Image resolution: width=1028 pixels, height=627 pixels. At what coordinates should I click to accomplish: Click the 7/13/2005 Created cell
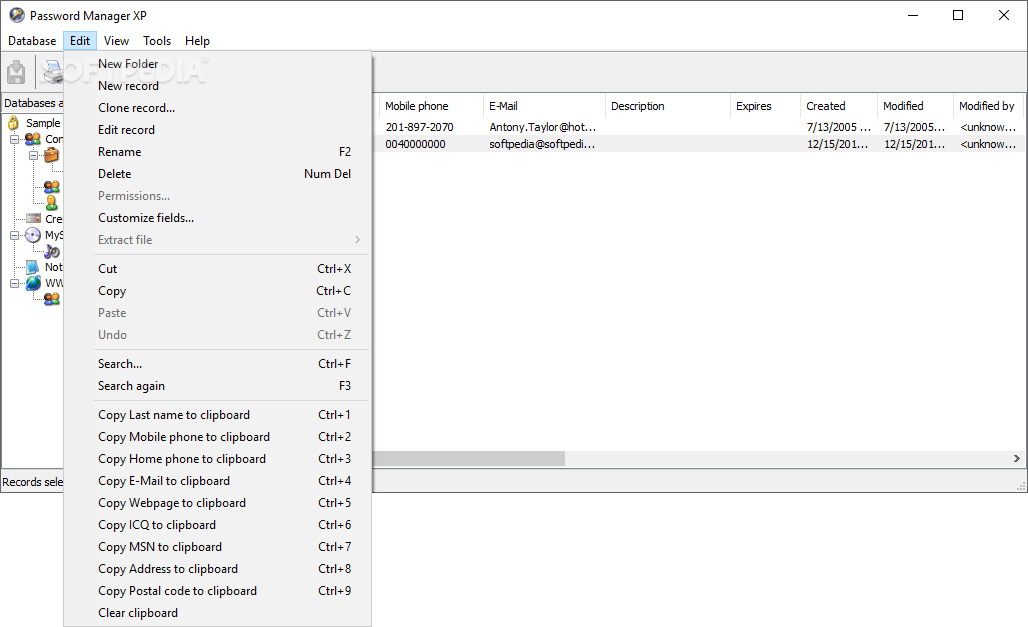pyautogui.click(x=839, y=127)
